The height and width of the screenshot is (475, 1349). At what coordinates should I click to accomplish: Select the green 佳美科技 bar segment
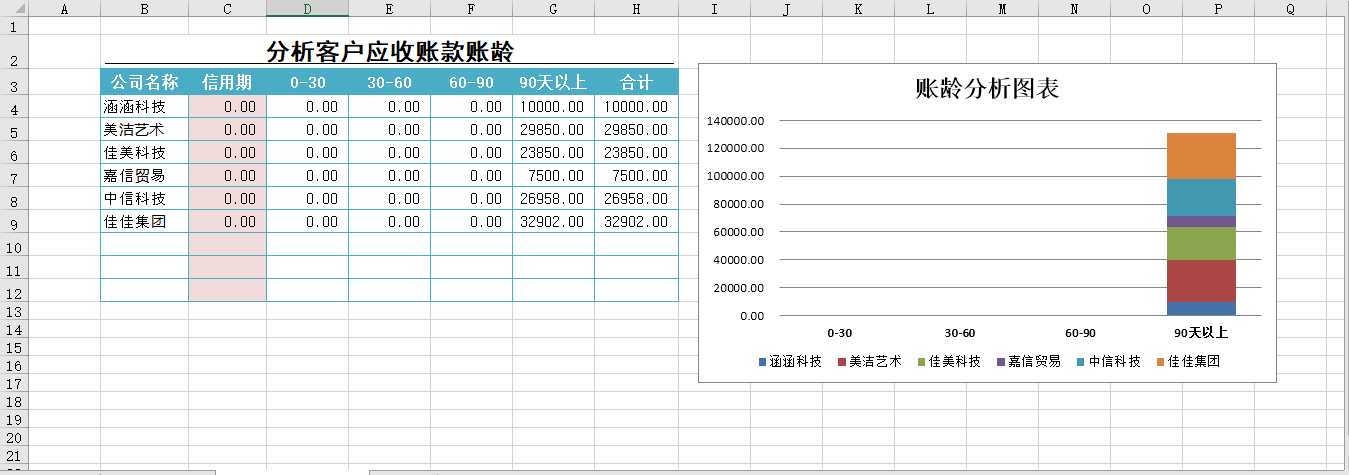(x=1201, y=243)
